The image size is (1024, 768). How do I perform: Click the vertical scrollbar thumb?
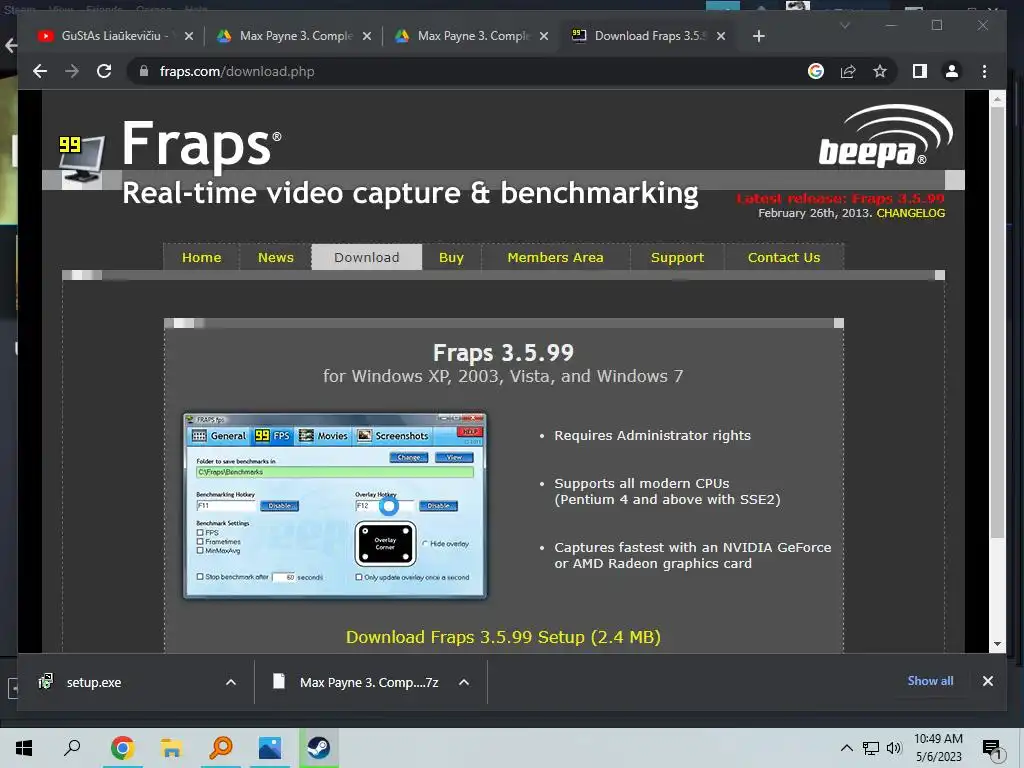997,323
